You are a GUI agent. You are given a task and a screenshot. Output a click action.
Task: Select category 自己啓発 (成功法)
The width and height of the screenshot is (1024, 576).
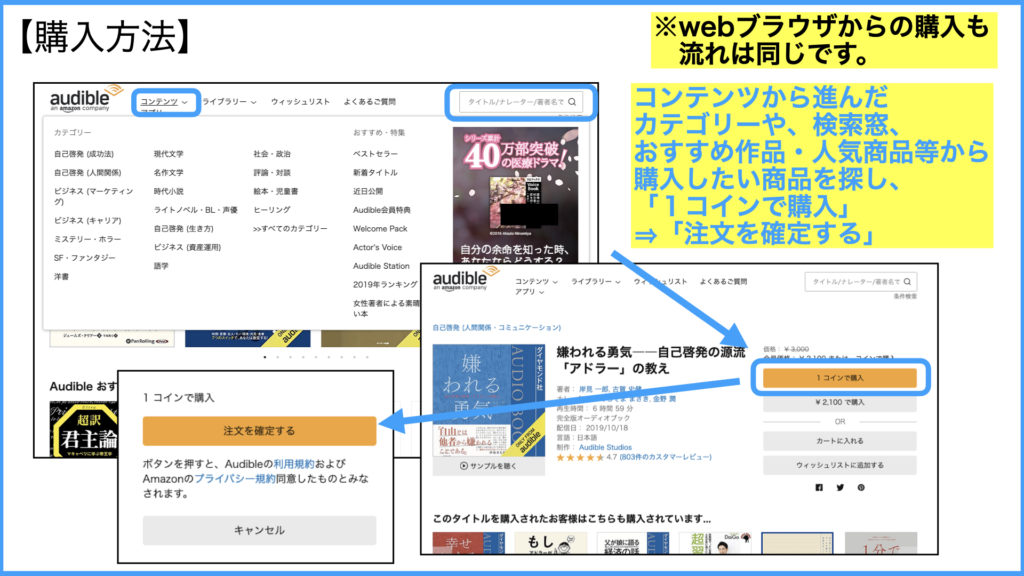pos(84,154)
